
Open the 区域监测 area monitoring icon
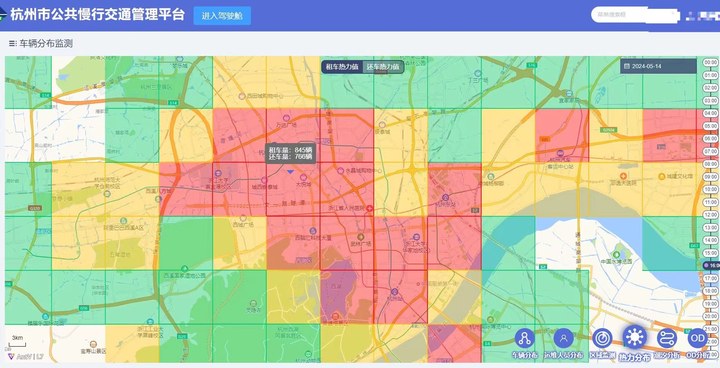(x=602, y=339)
